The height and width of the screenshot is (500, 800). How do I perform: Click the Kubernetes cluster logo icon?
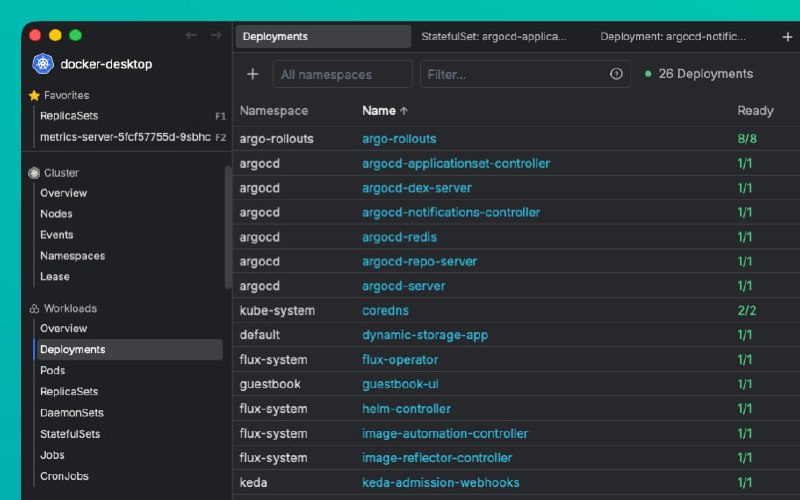pyautogui.click(x=43, y=64)
